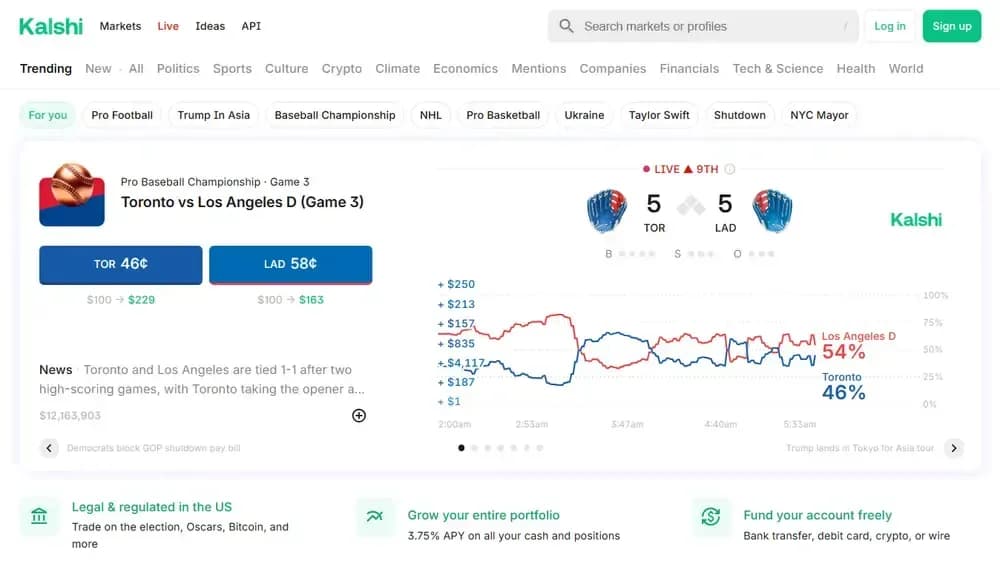Select the first carousel pagination dot
Screen dimensions: 1000x570
click(x=461, y=448)
